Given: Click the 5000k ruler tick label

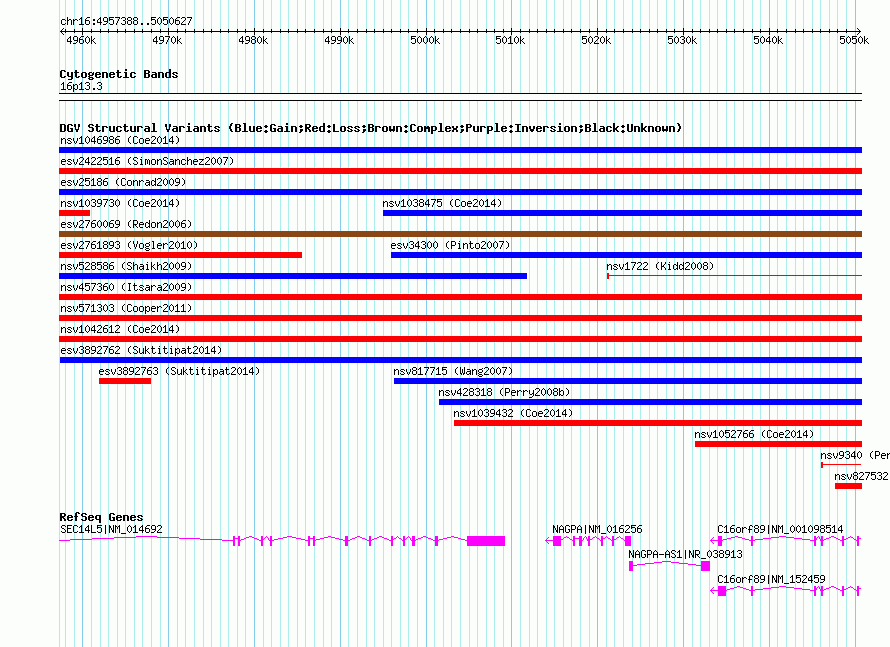Looking at the screenshot, I should click(425, 40).
